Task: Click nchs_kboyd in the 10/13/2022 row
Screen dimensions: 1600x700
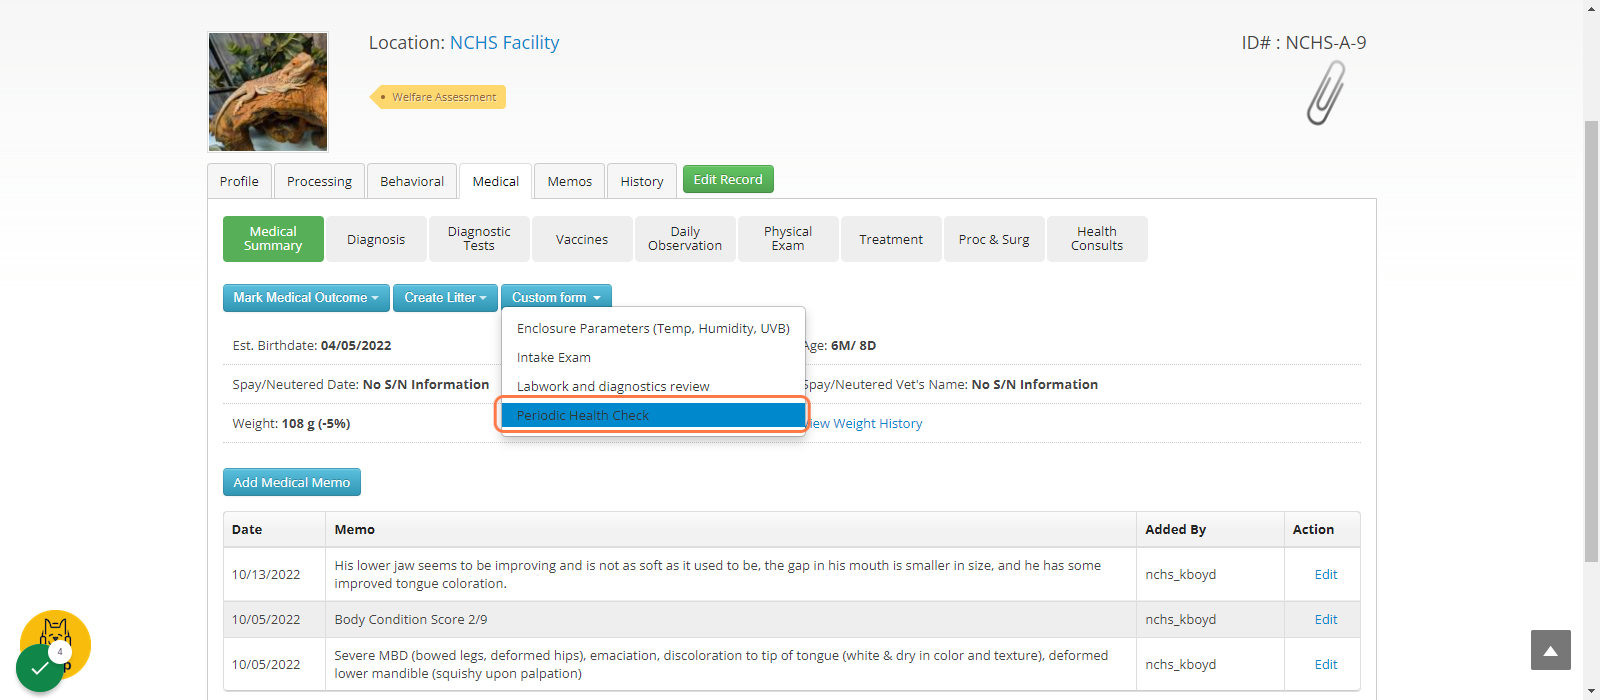Action: 1181,574
